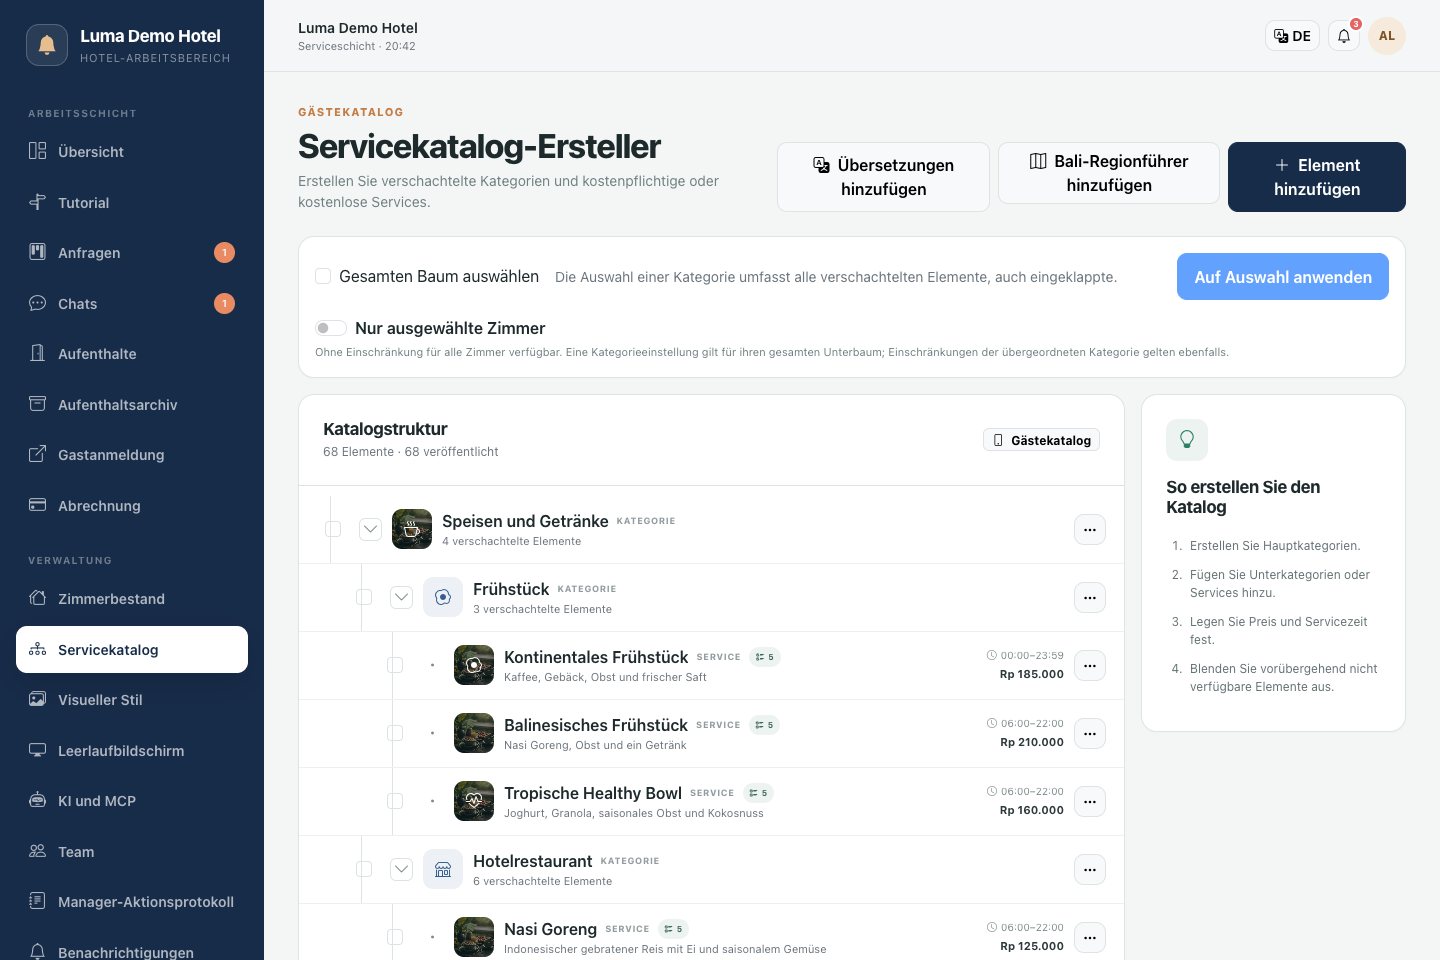Open the AL user avatar menu
Image resolution: width=1440 pixels, height=960 pixels.
[1387, 36]
